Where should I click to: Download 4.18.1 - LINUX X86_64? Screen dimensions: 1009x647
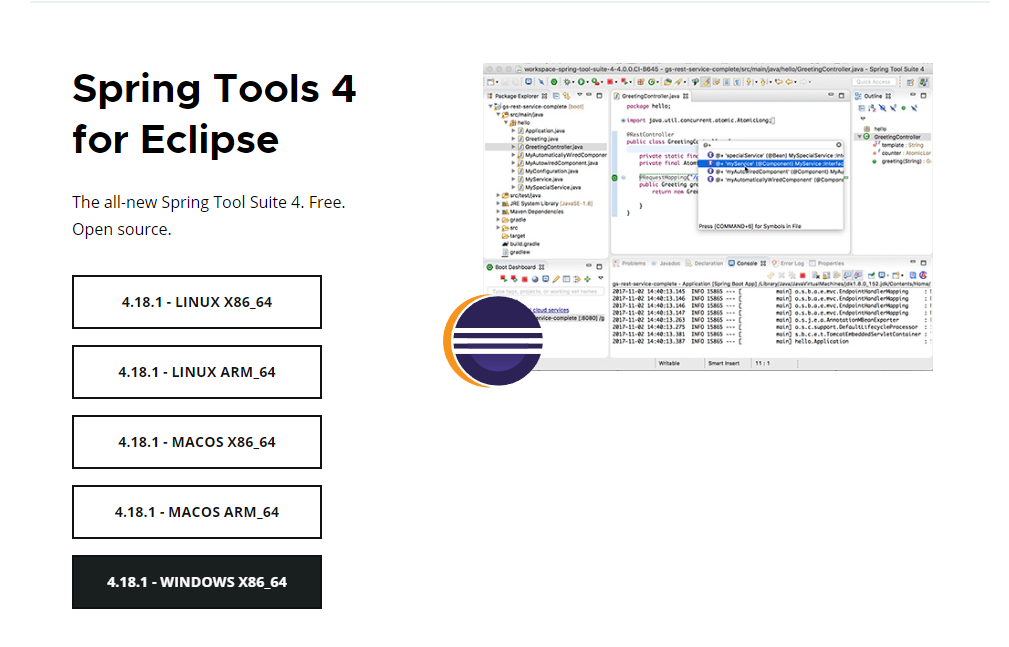click(x=197, y=302)
